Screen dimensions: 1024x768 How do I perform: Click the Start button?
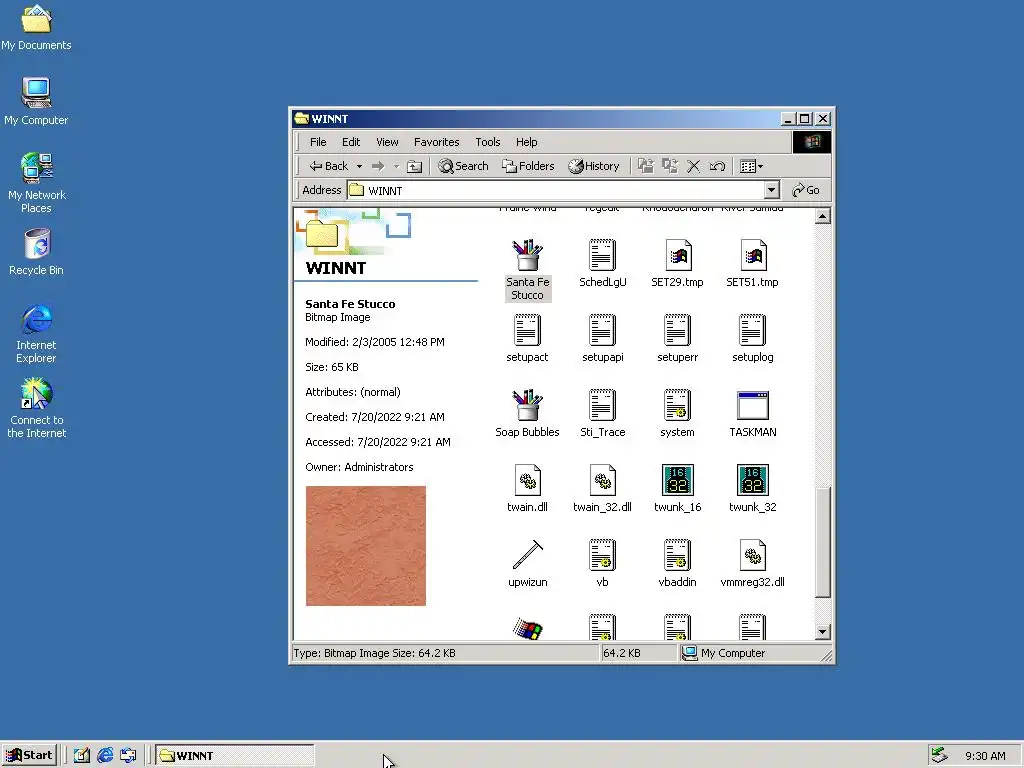pos(29,756)
